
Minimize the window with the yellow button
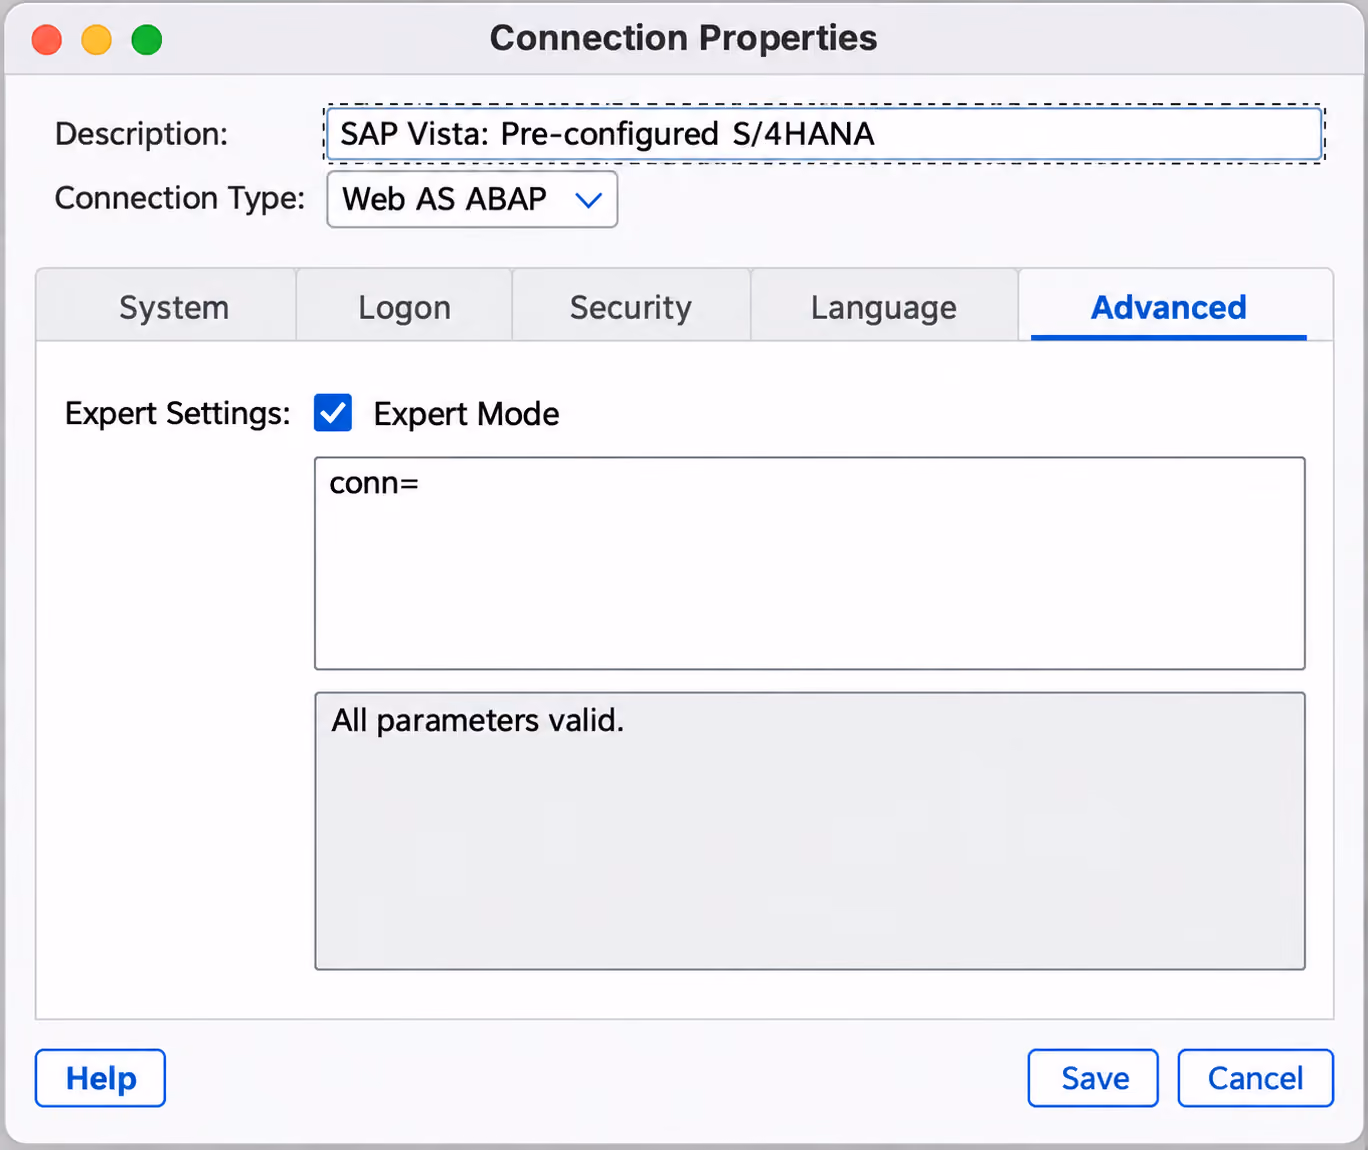97,40
